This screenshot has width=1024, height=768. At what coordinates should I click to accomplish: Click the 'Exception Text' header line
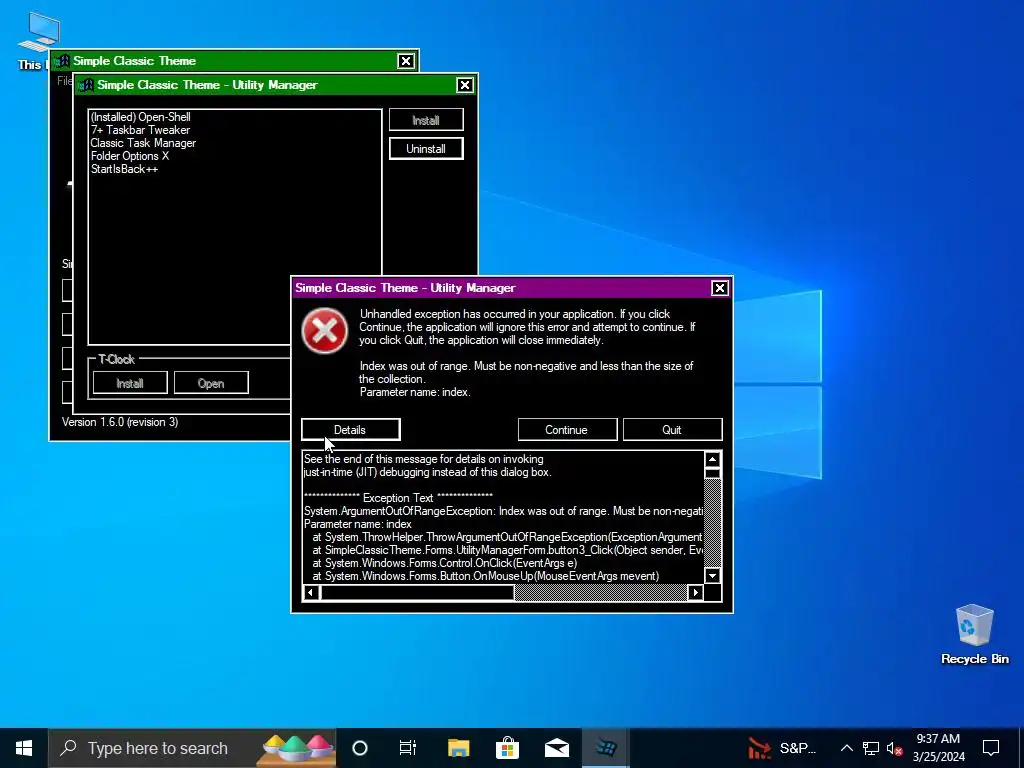click(x=398, y=498)
